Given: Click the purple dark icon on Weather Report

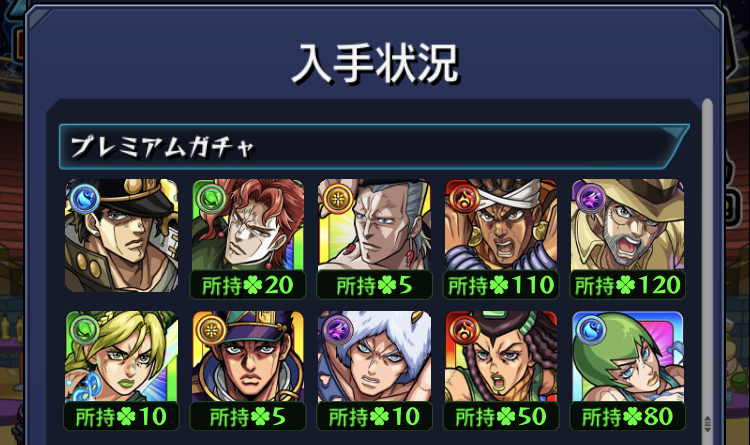Looking at the screenshot, I should [x=338, y=330].
